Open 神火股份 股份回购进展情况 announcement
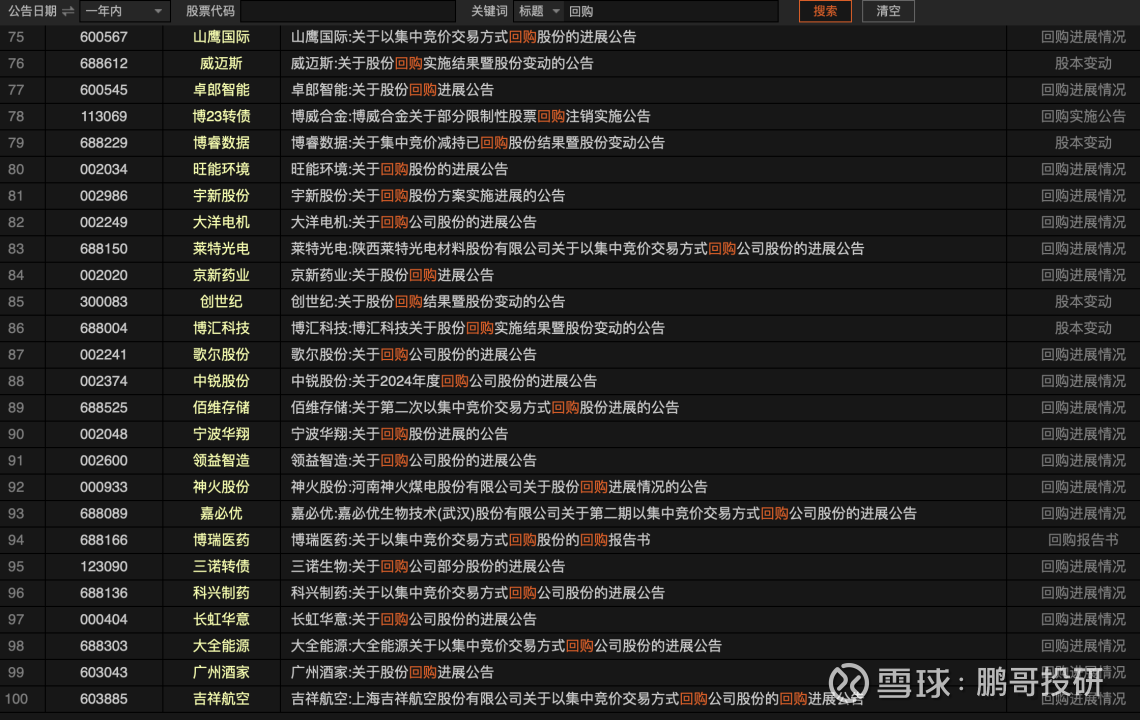Screen dimensions: 1140x720 click(x=499, y=487)
